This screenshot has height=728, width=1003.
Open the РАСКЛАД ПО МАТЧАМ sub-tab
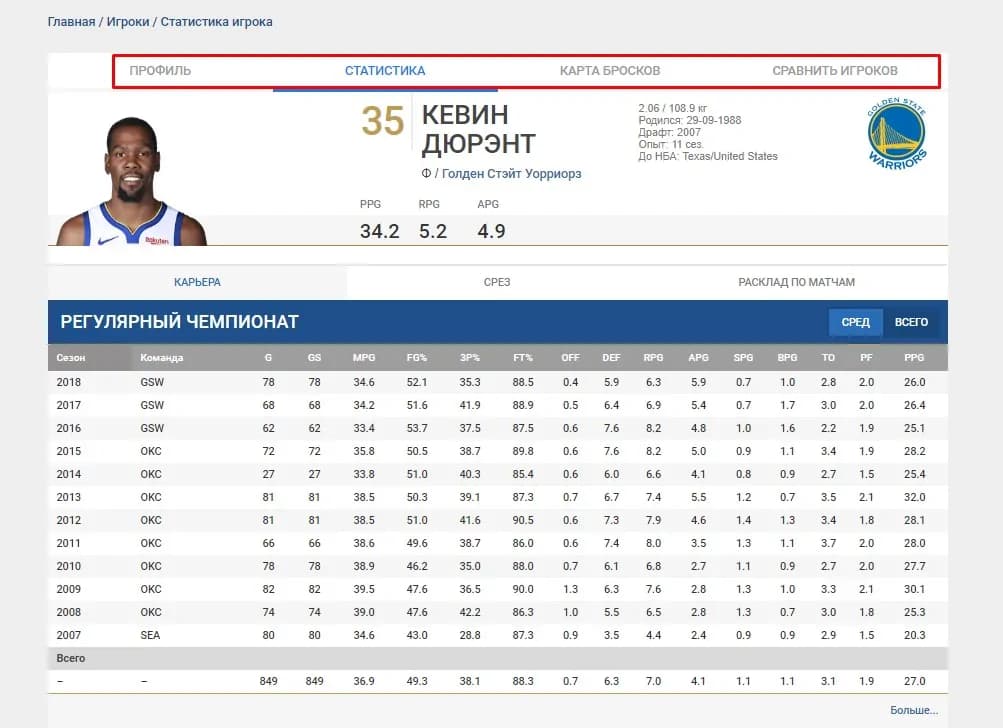(x=796, y=282)
